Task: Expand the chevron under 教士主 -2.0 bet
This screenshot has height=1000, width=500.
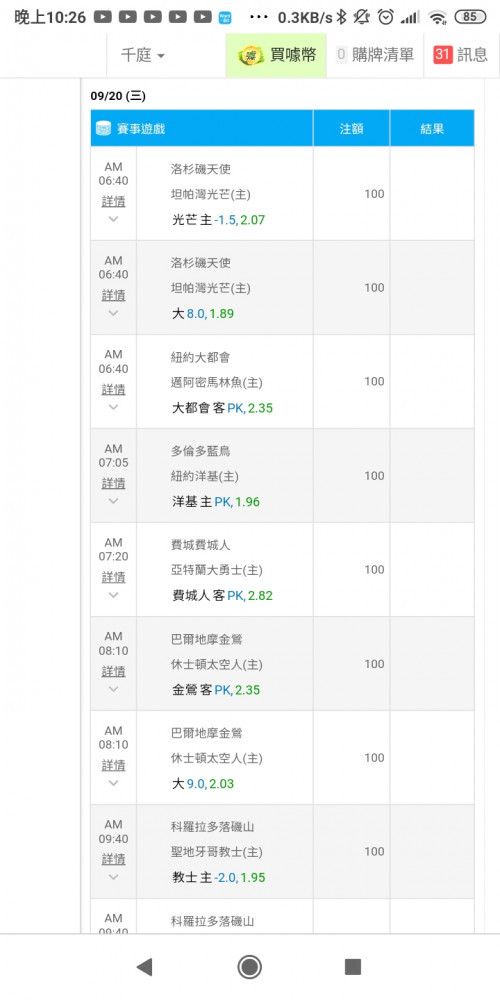Action: (x=114, y=877)
